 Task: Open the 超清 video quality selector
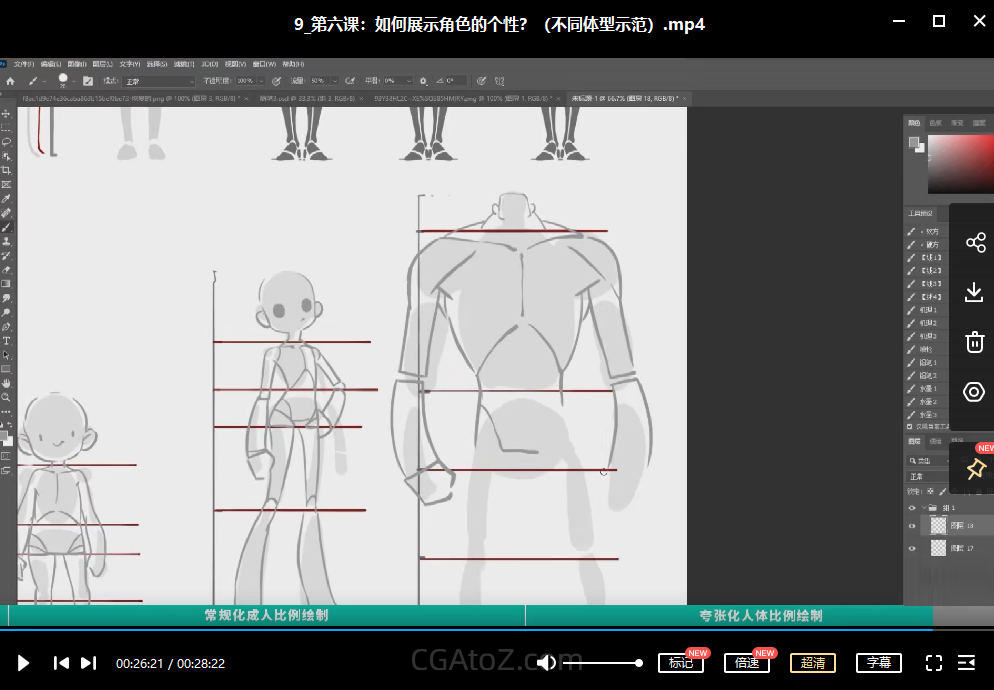click(813, 663)
